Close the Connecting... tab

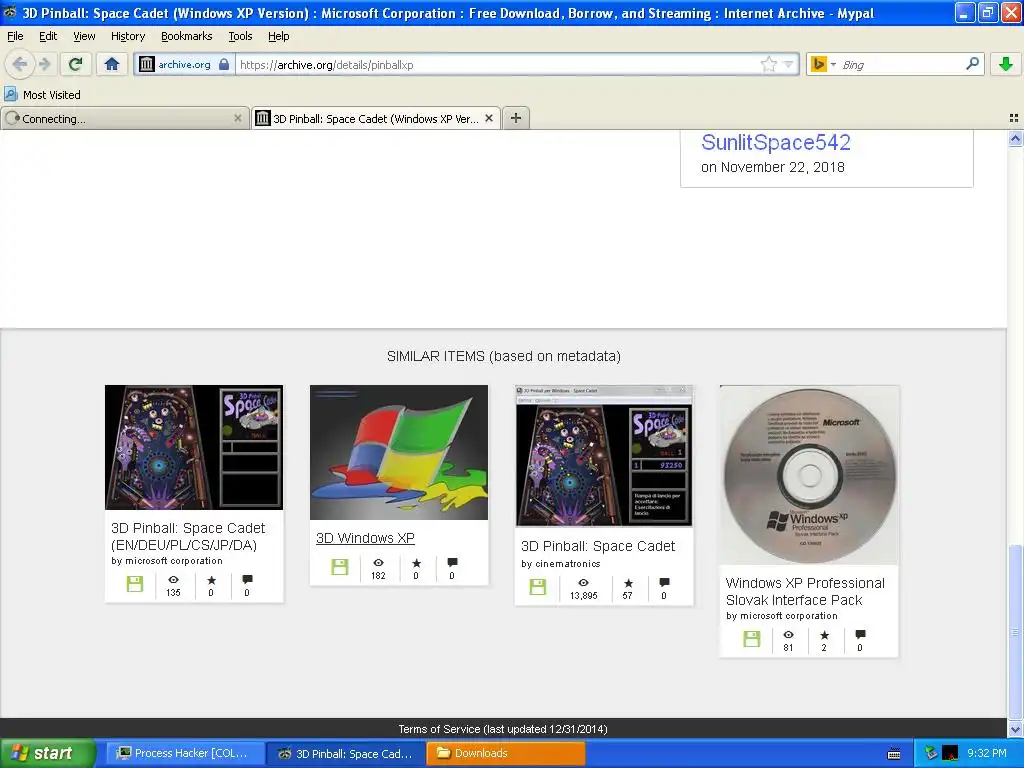238,118
